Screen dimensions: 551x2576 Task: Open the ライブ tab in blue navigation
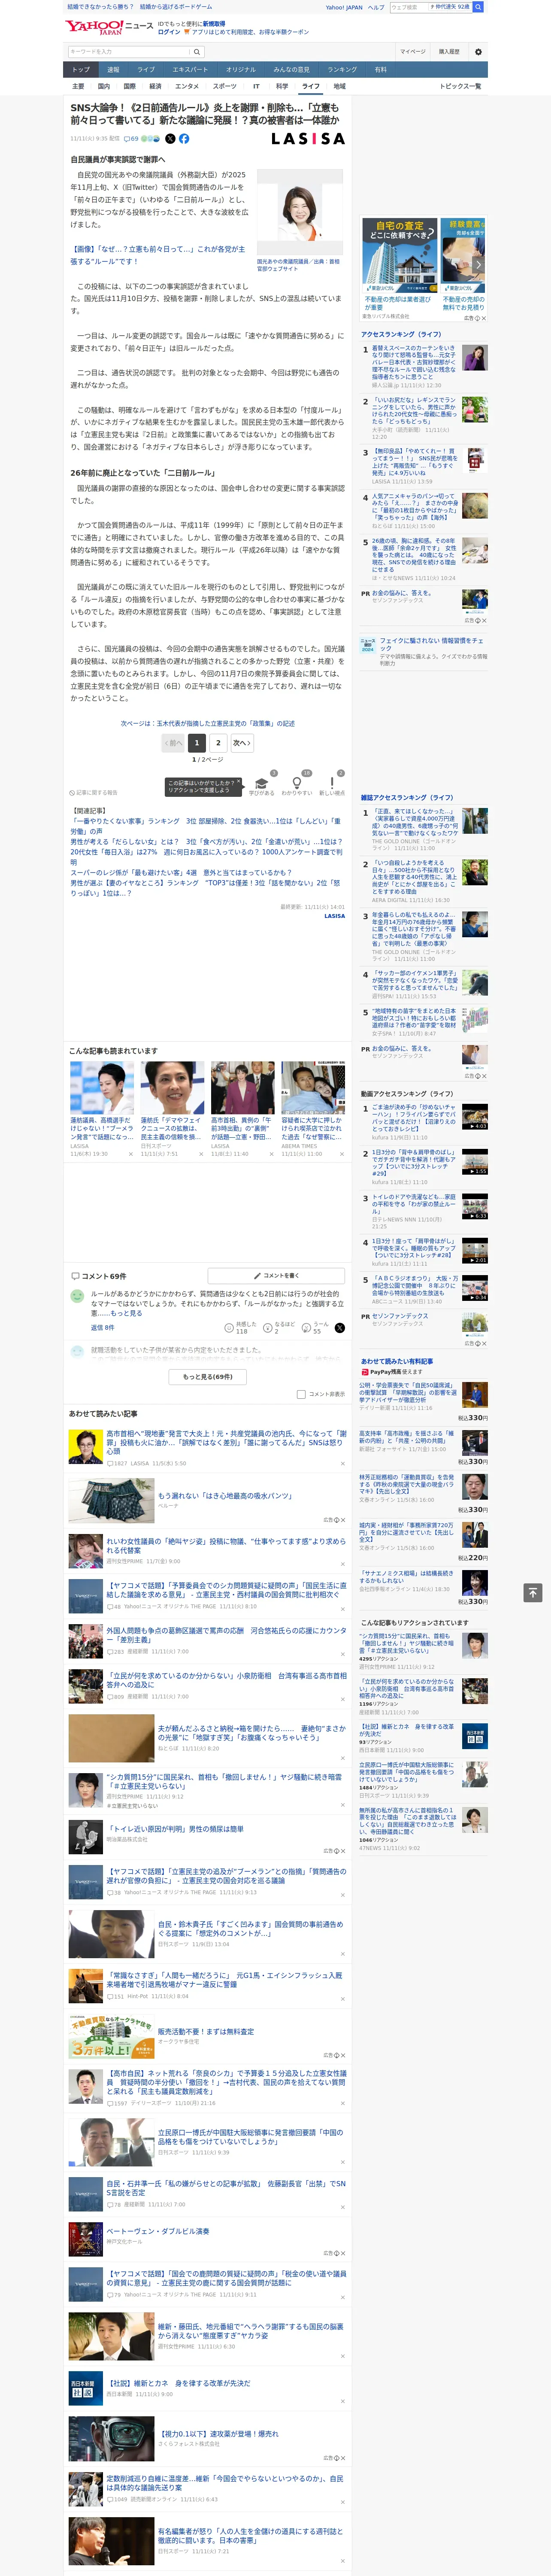[x=146, y=70]
